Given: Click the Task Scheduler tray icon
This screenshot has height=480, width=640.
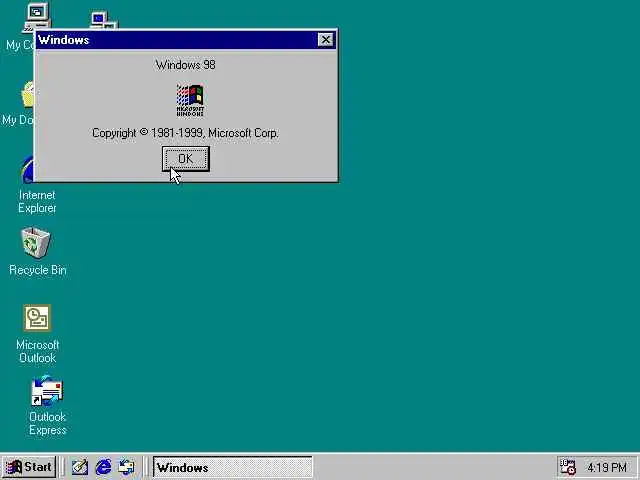Looking at the screenshot, I should 567,467.
